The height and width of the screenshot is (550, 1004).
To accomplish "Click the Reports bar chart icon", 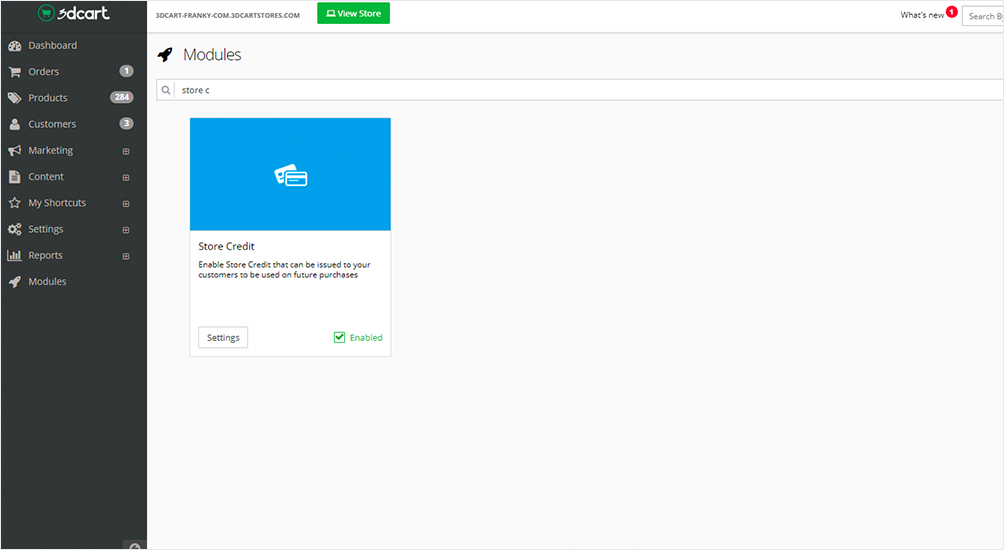I will [x=14, y=256].
